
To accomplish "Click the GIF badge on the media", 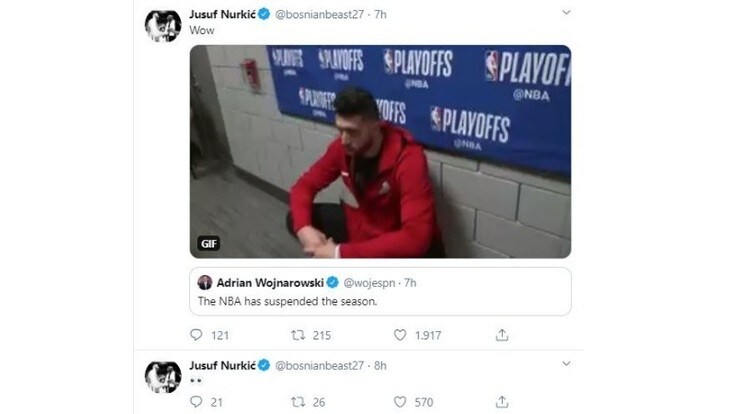I will tap(208, 244).
